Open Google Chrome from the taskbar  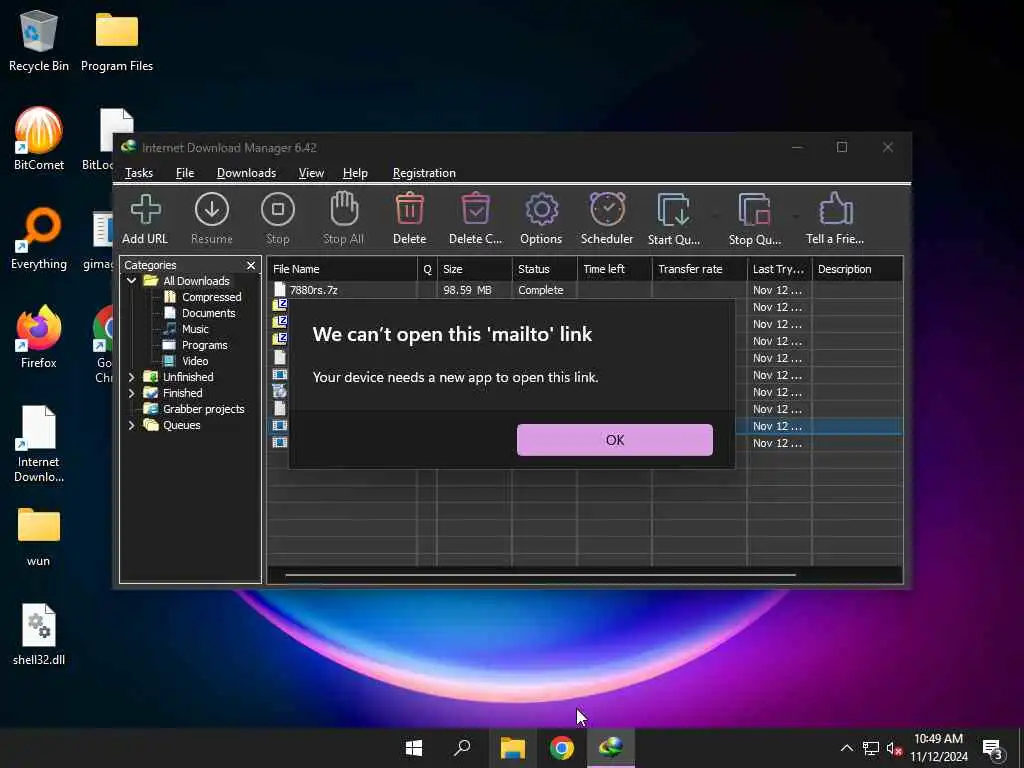click(x=562, y=748)
